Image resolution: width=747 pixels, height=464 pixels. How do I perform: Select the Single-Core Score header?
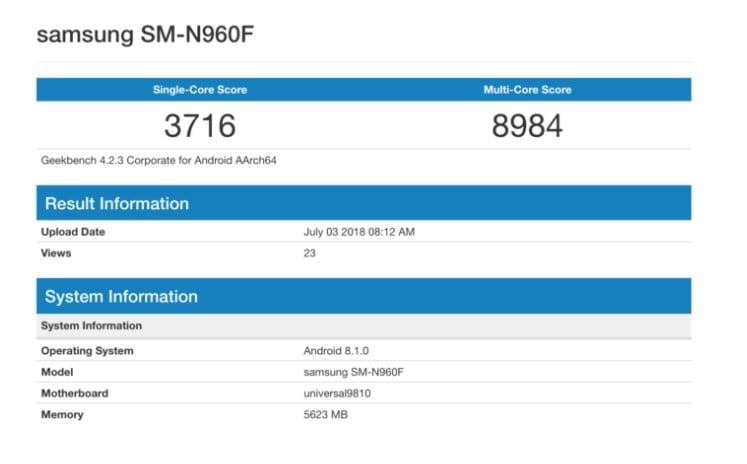click(x=199, y=90)
